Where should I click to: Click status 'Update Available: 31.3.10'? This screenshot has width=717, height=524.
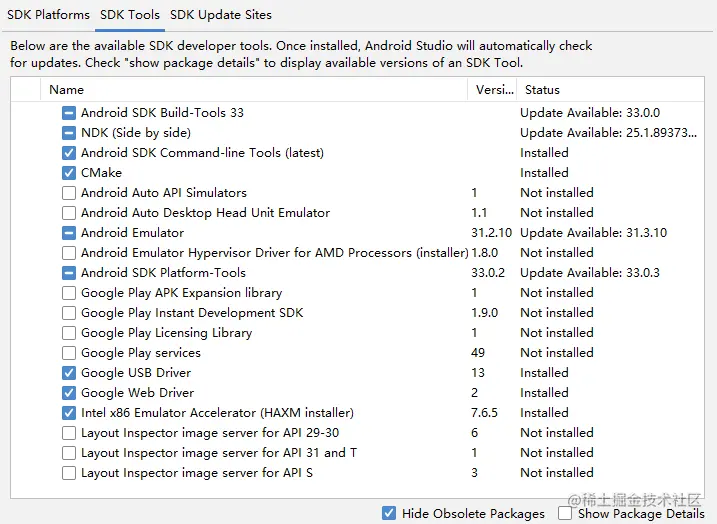[594, 233]
